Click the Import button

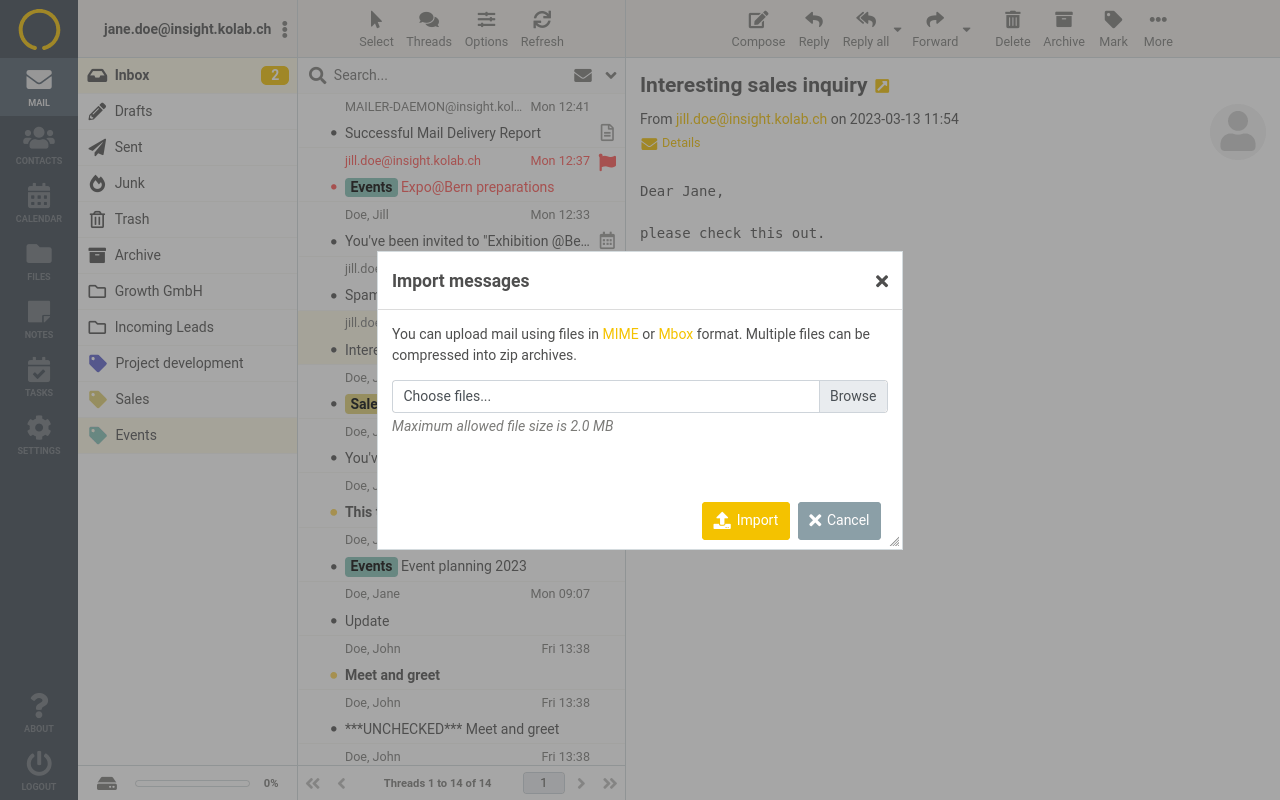[746, 520]
